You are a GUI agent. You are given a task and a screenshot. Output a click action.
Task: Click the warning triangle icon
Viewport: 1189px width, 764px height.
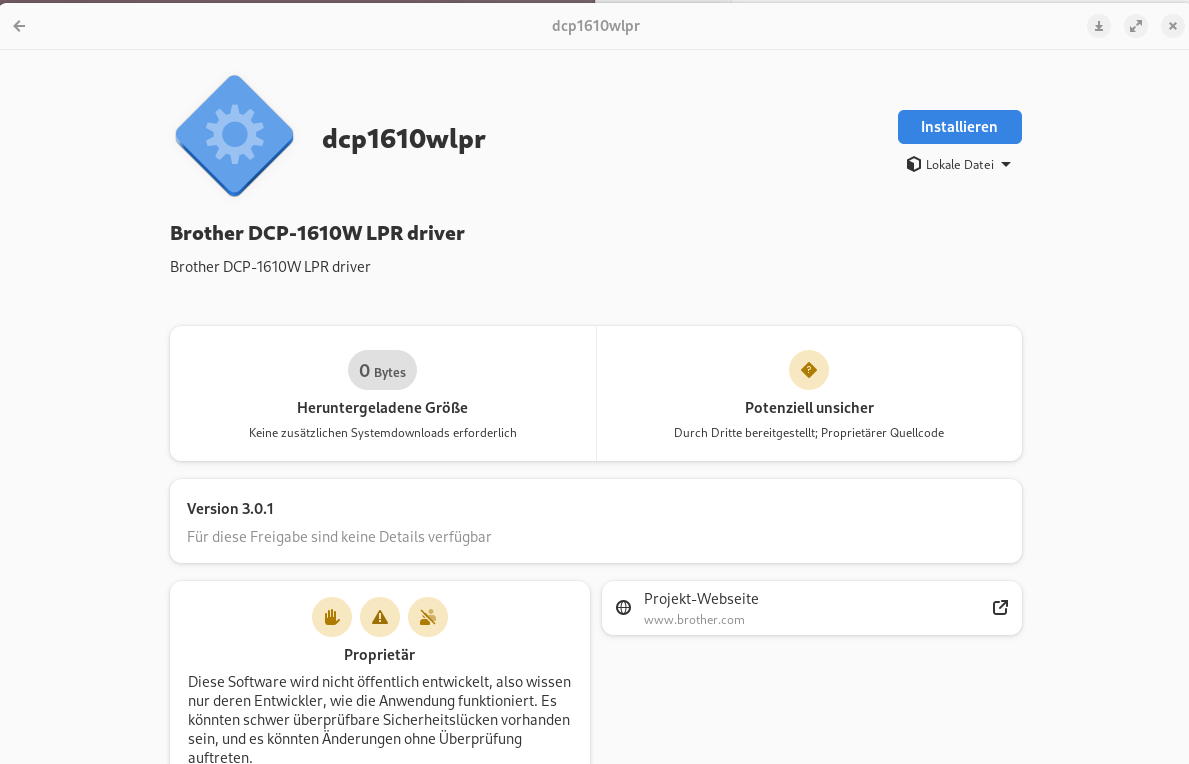pyautogui.click(x=380, y=617)
